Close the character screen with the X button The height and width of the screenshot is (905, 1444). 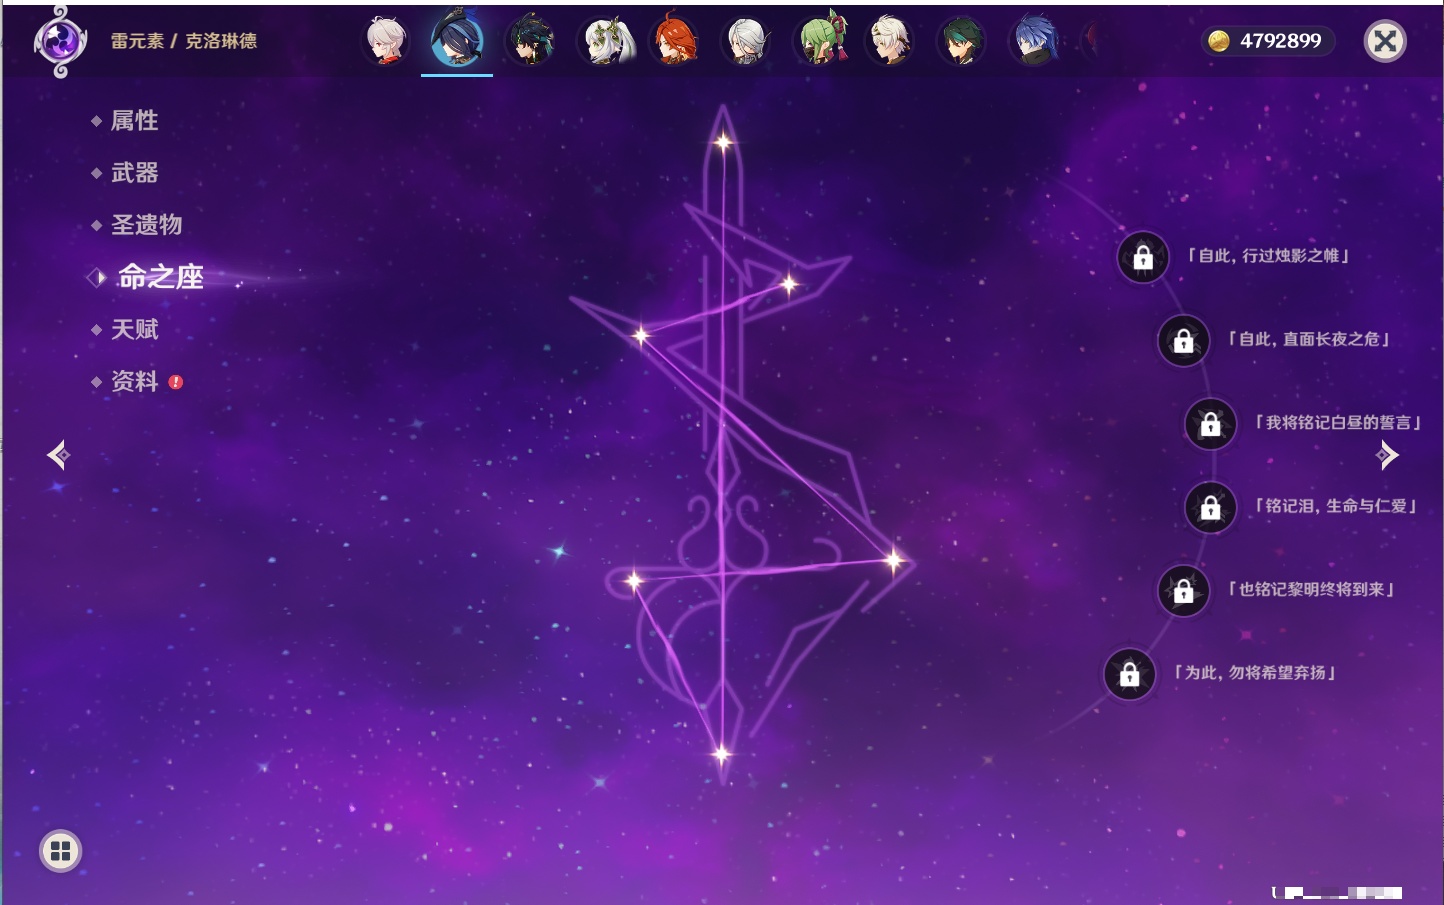tap(1386, 41)
